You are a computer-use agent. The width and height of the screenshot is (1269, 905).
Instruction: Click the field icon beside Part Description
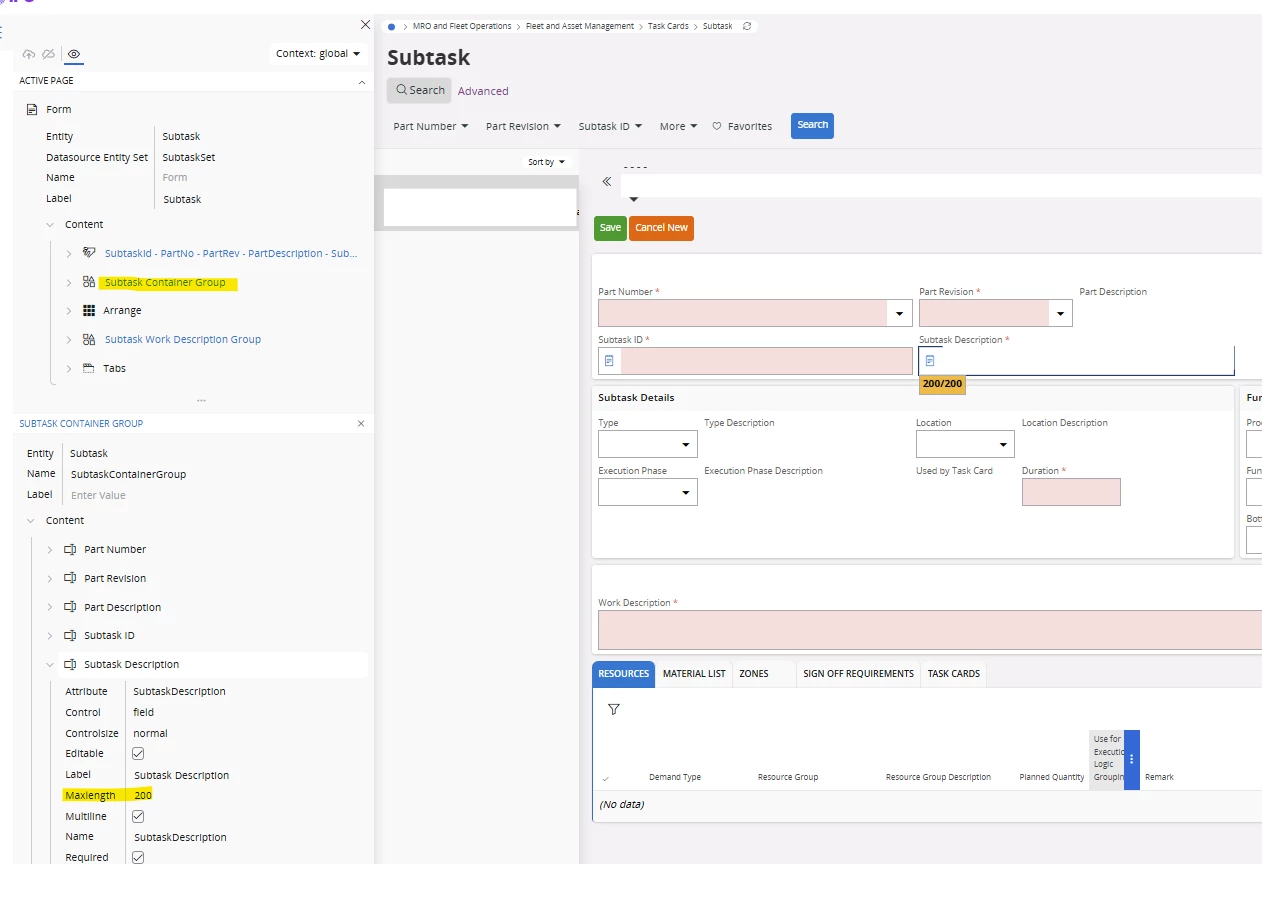pos(70,607)
